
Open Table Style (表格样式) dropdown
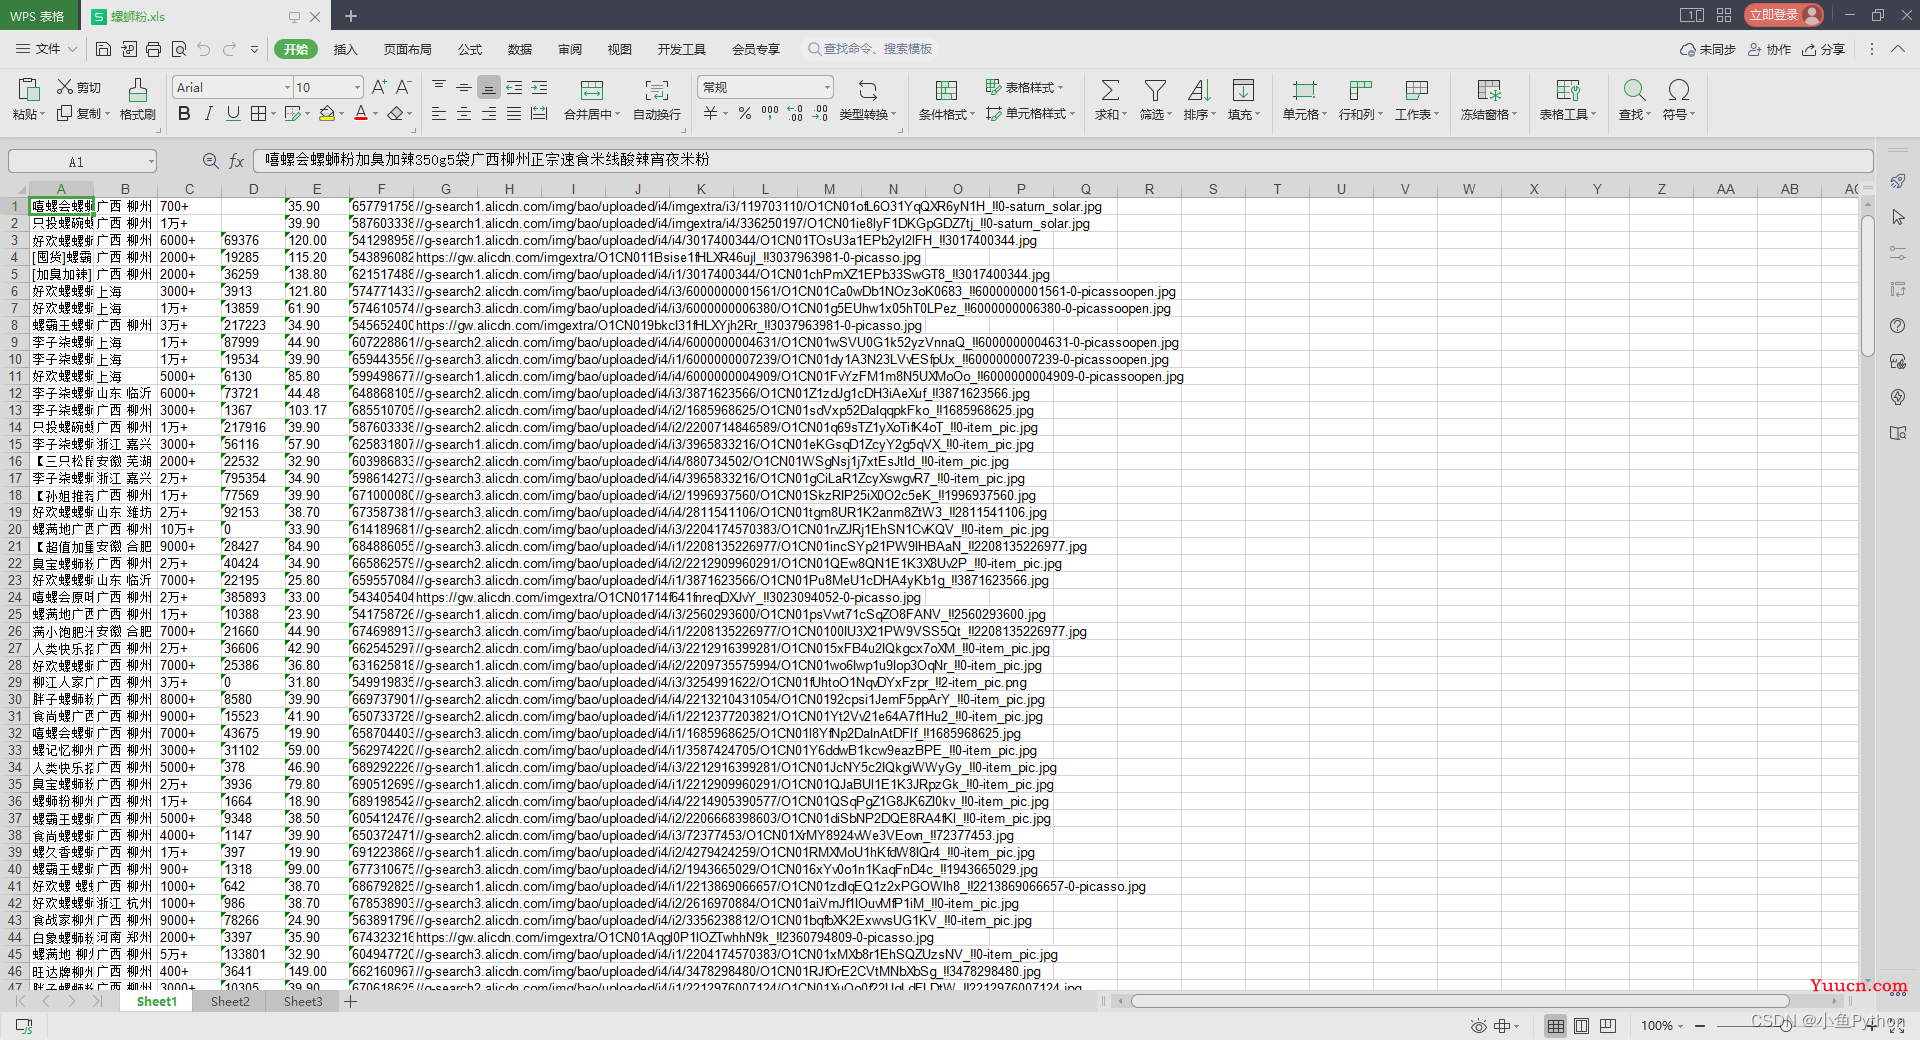tap(1024, 87)
